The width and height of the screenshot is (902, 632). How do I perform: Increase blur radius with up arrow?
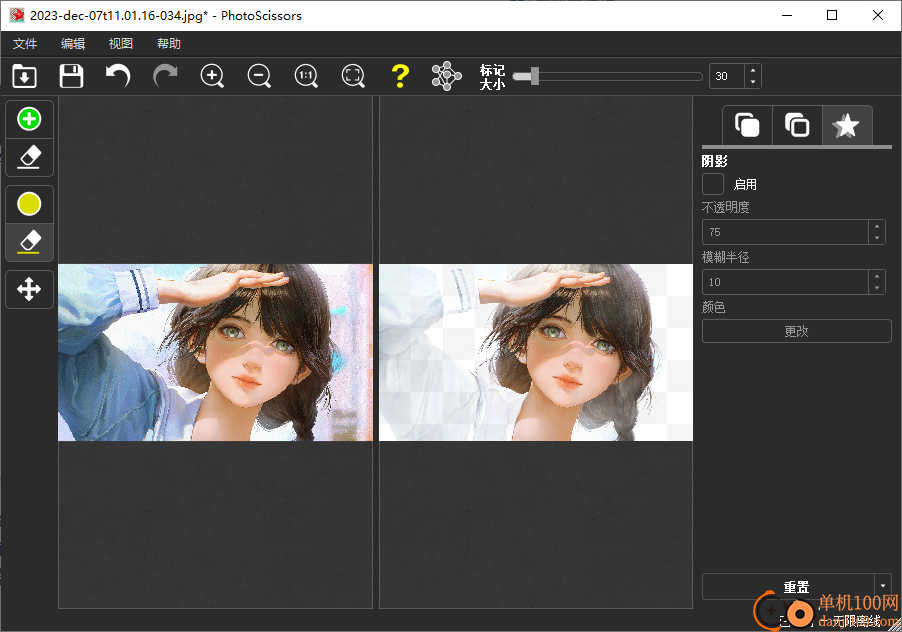pyautogui.click(x=877, y=276)
